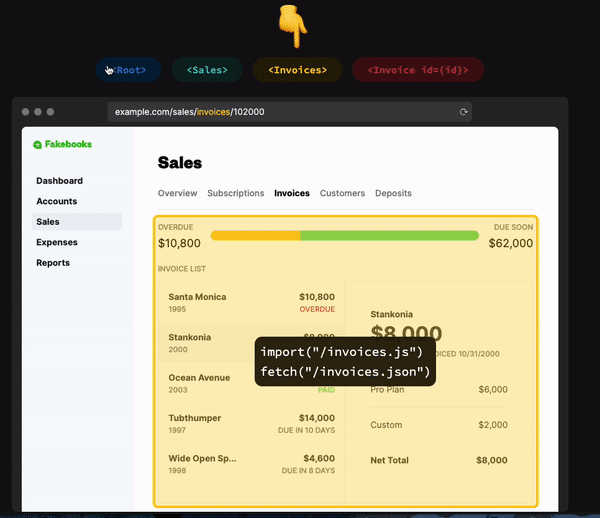This screenshot has height=518, width=600.
Task: Click the DUE IN 10 DAYS status
Action: coord(307,430)
